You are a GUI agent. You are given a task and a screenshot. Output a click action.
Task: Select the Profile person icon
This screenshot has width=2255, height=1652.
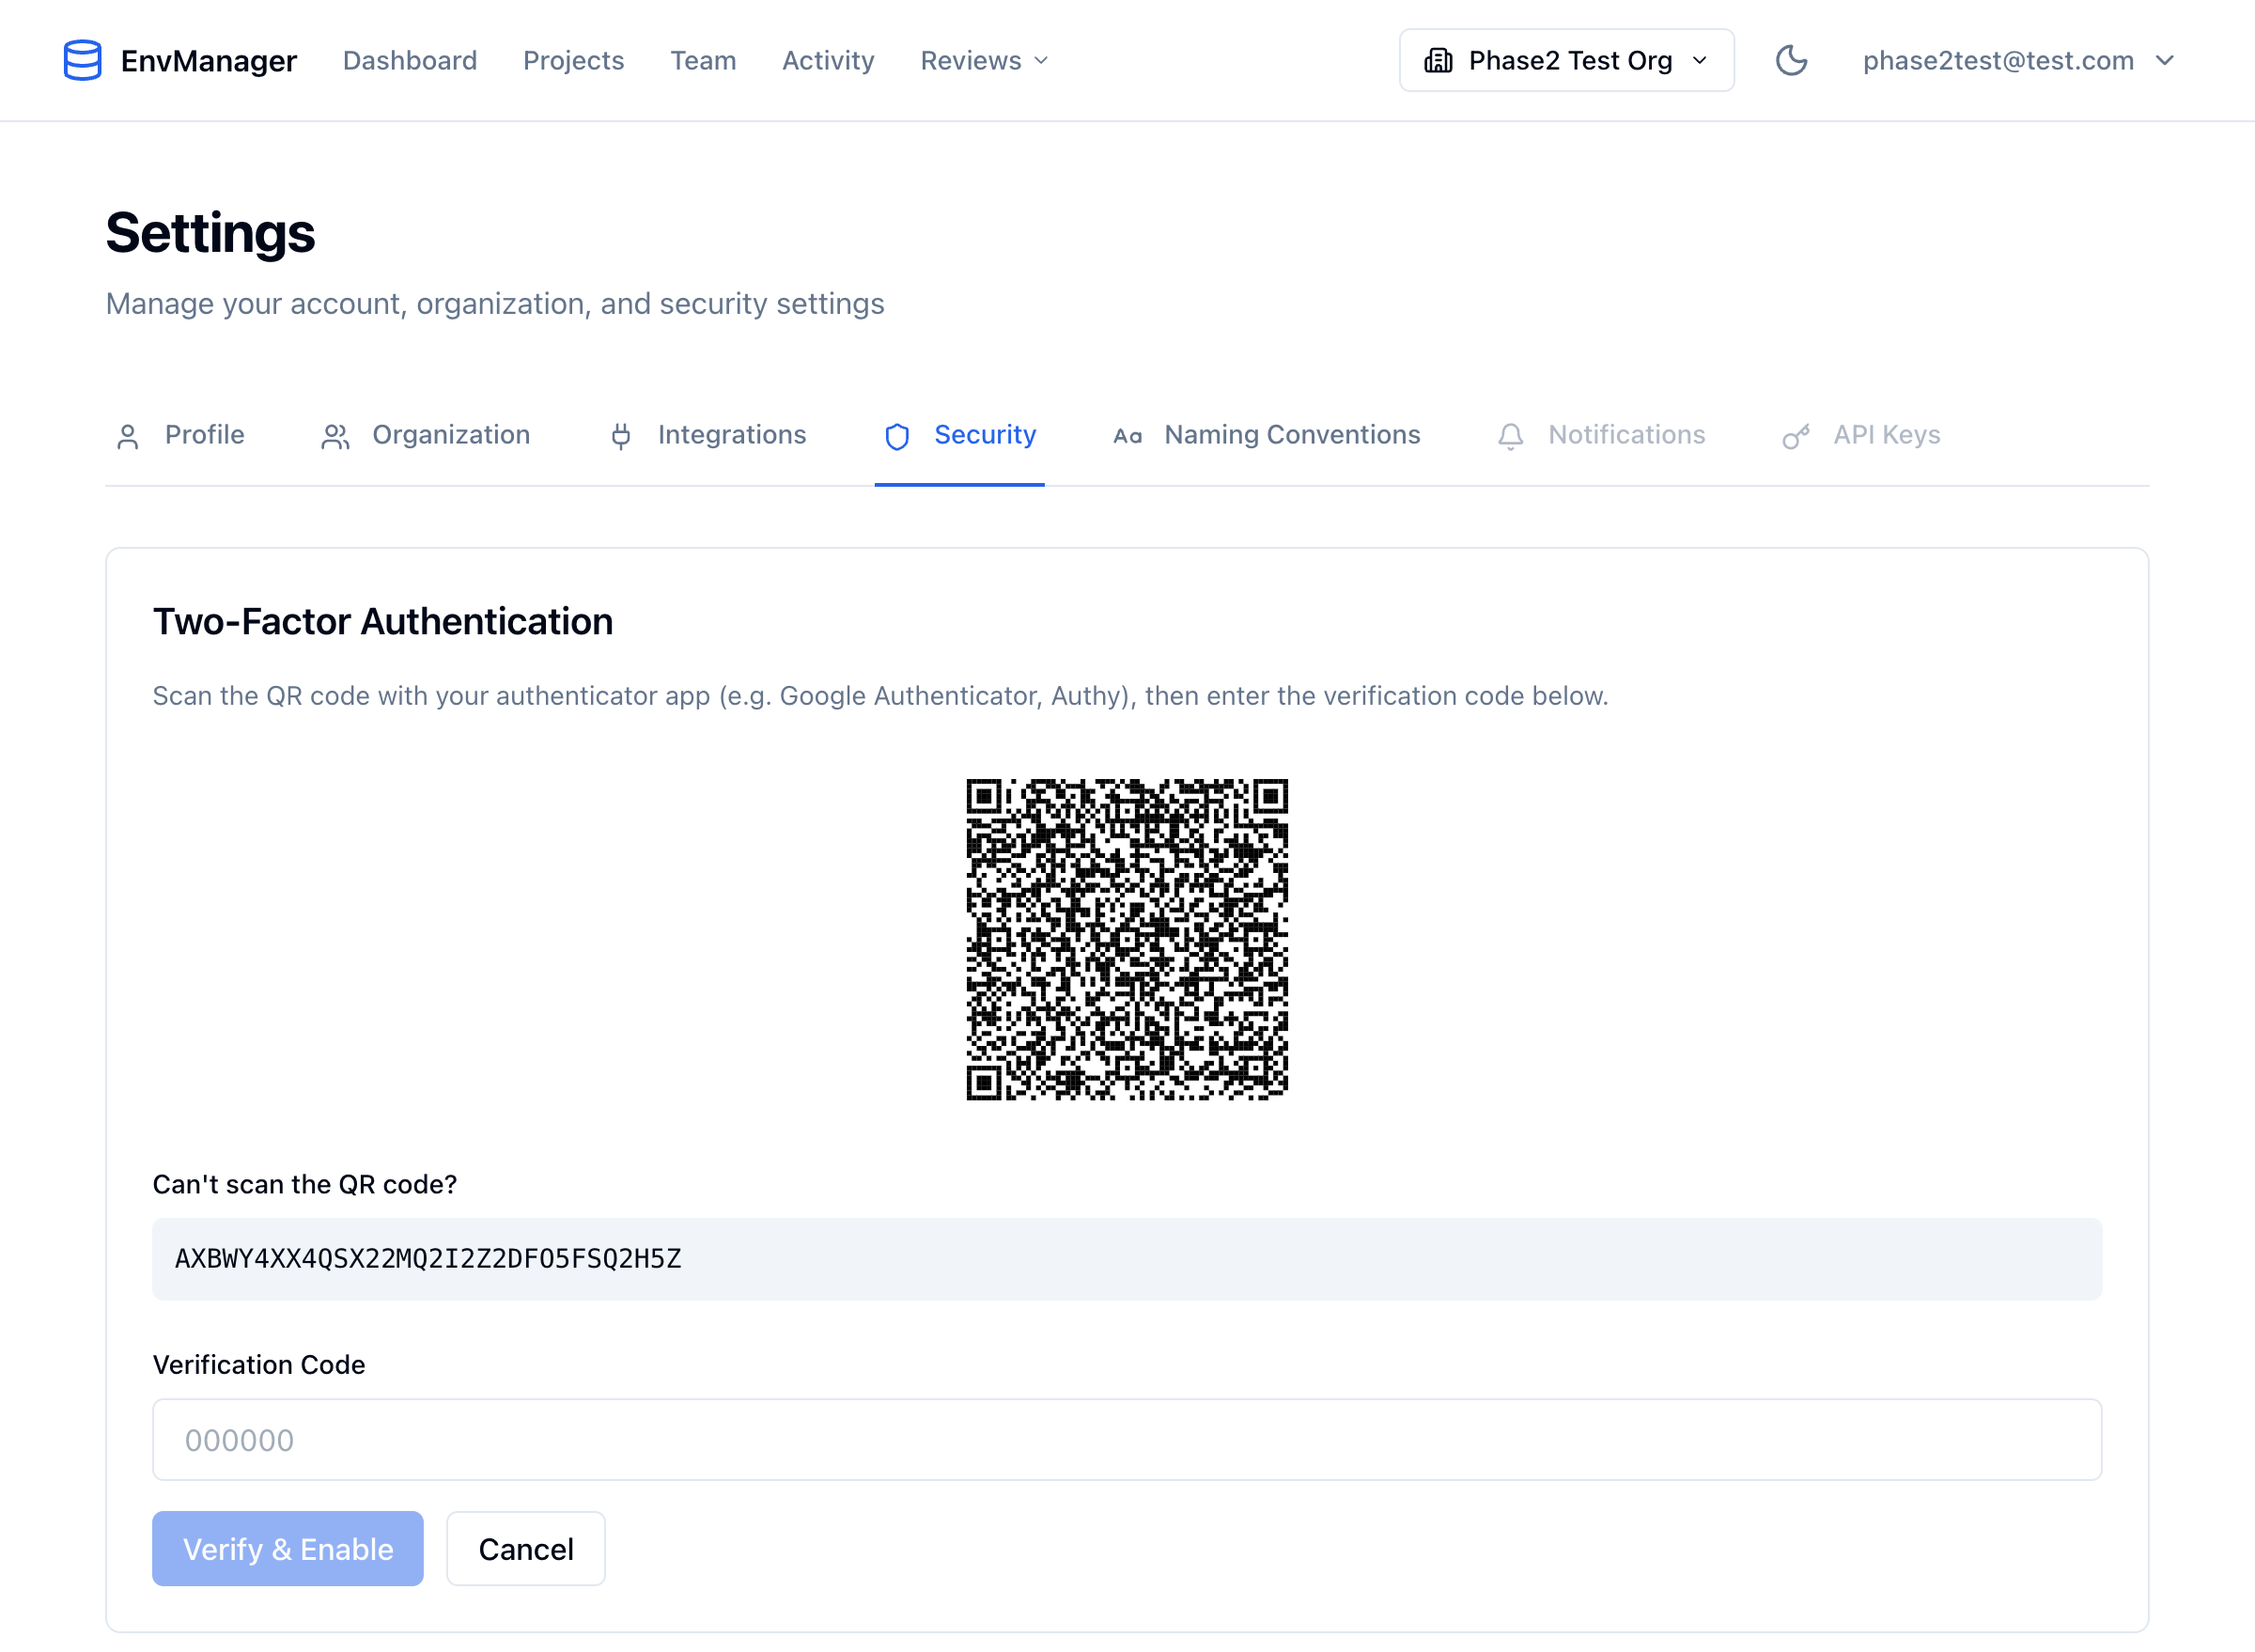[128, 435]
